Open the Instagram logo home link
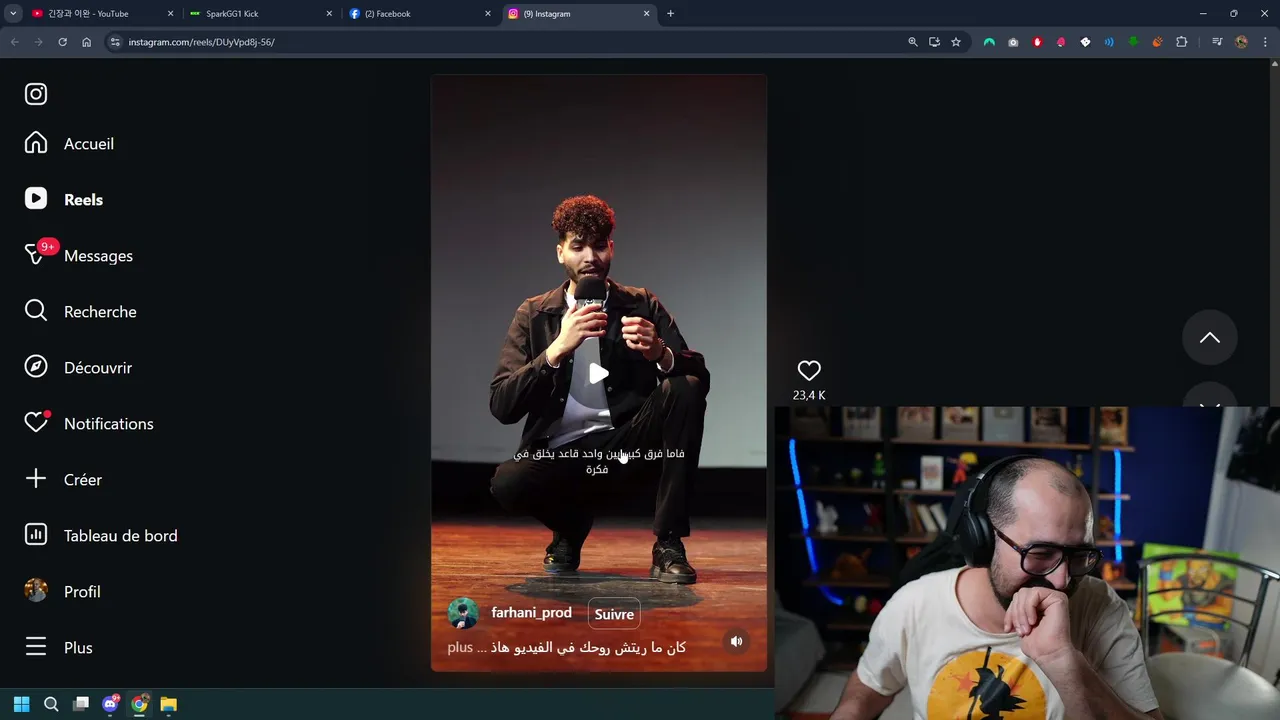 click(x=36, y=94)
